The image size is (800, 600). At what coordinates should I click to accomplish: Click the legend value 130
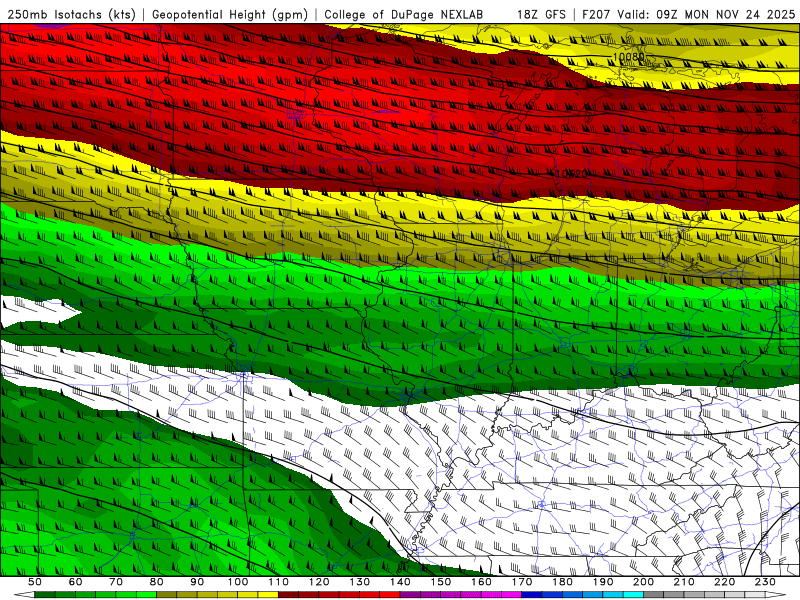[360, 582]
